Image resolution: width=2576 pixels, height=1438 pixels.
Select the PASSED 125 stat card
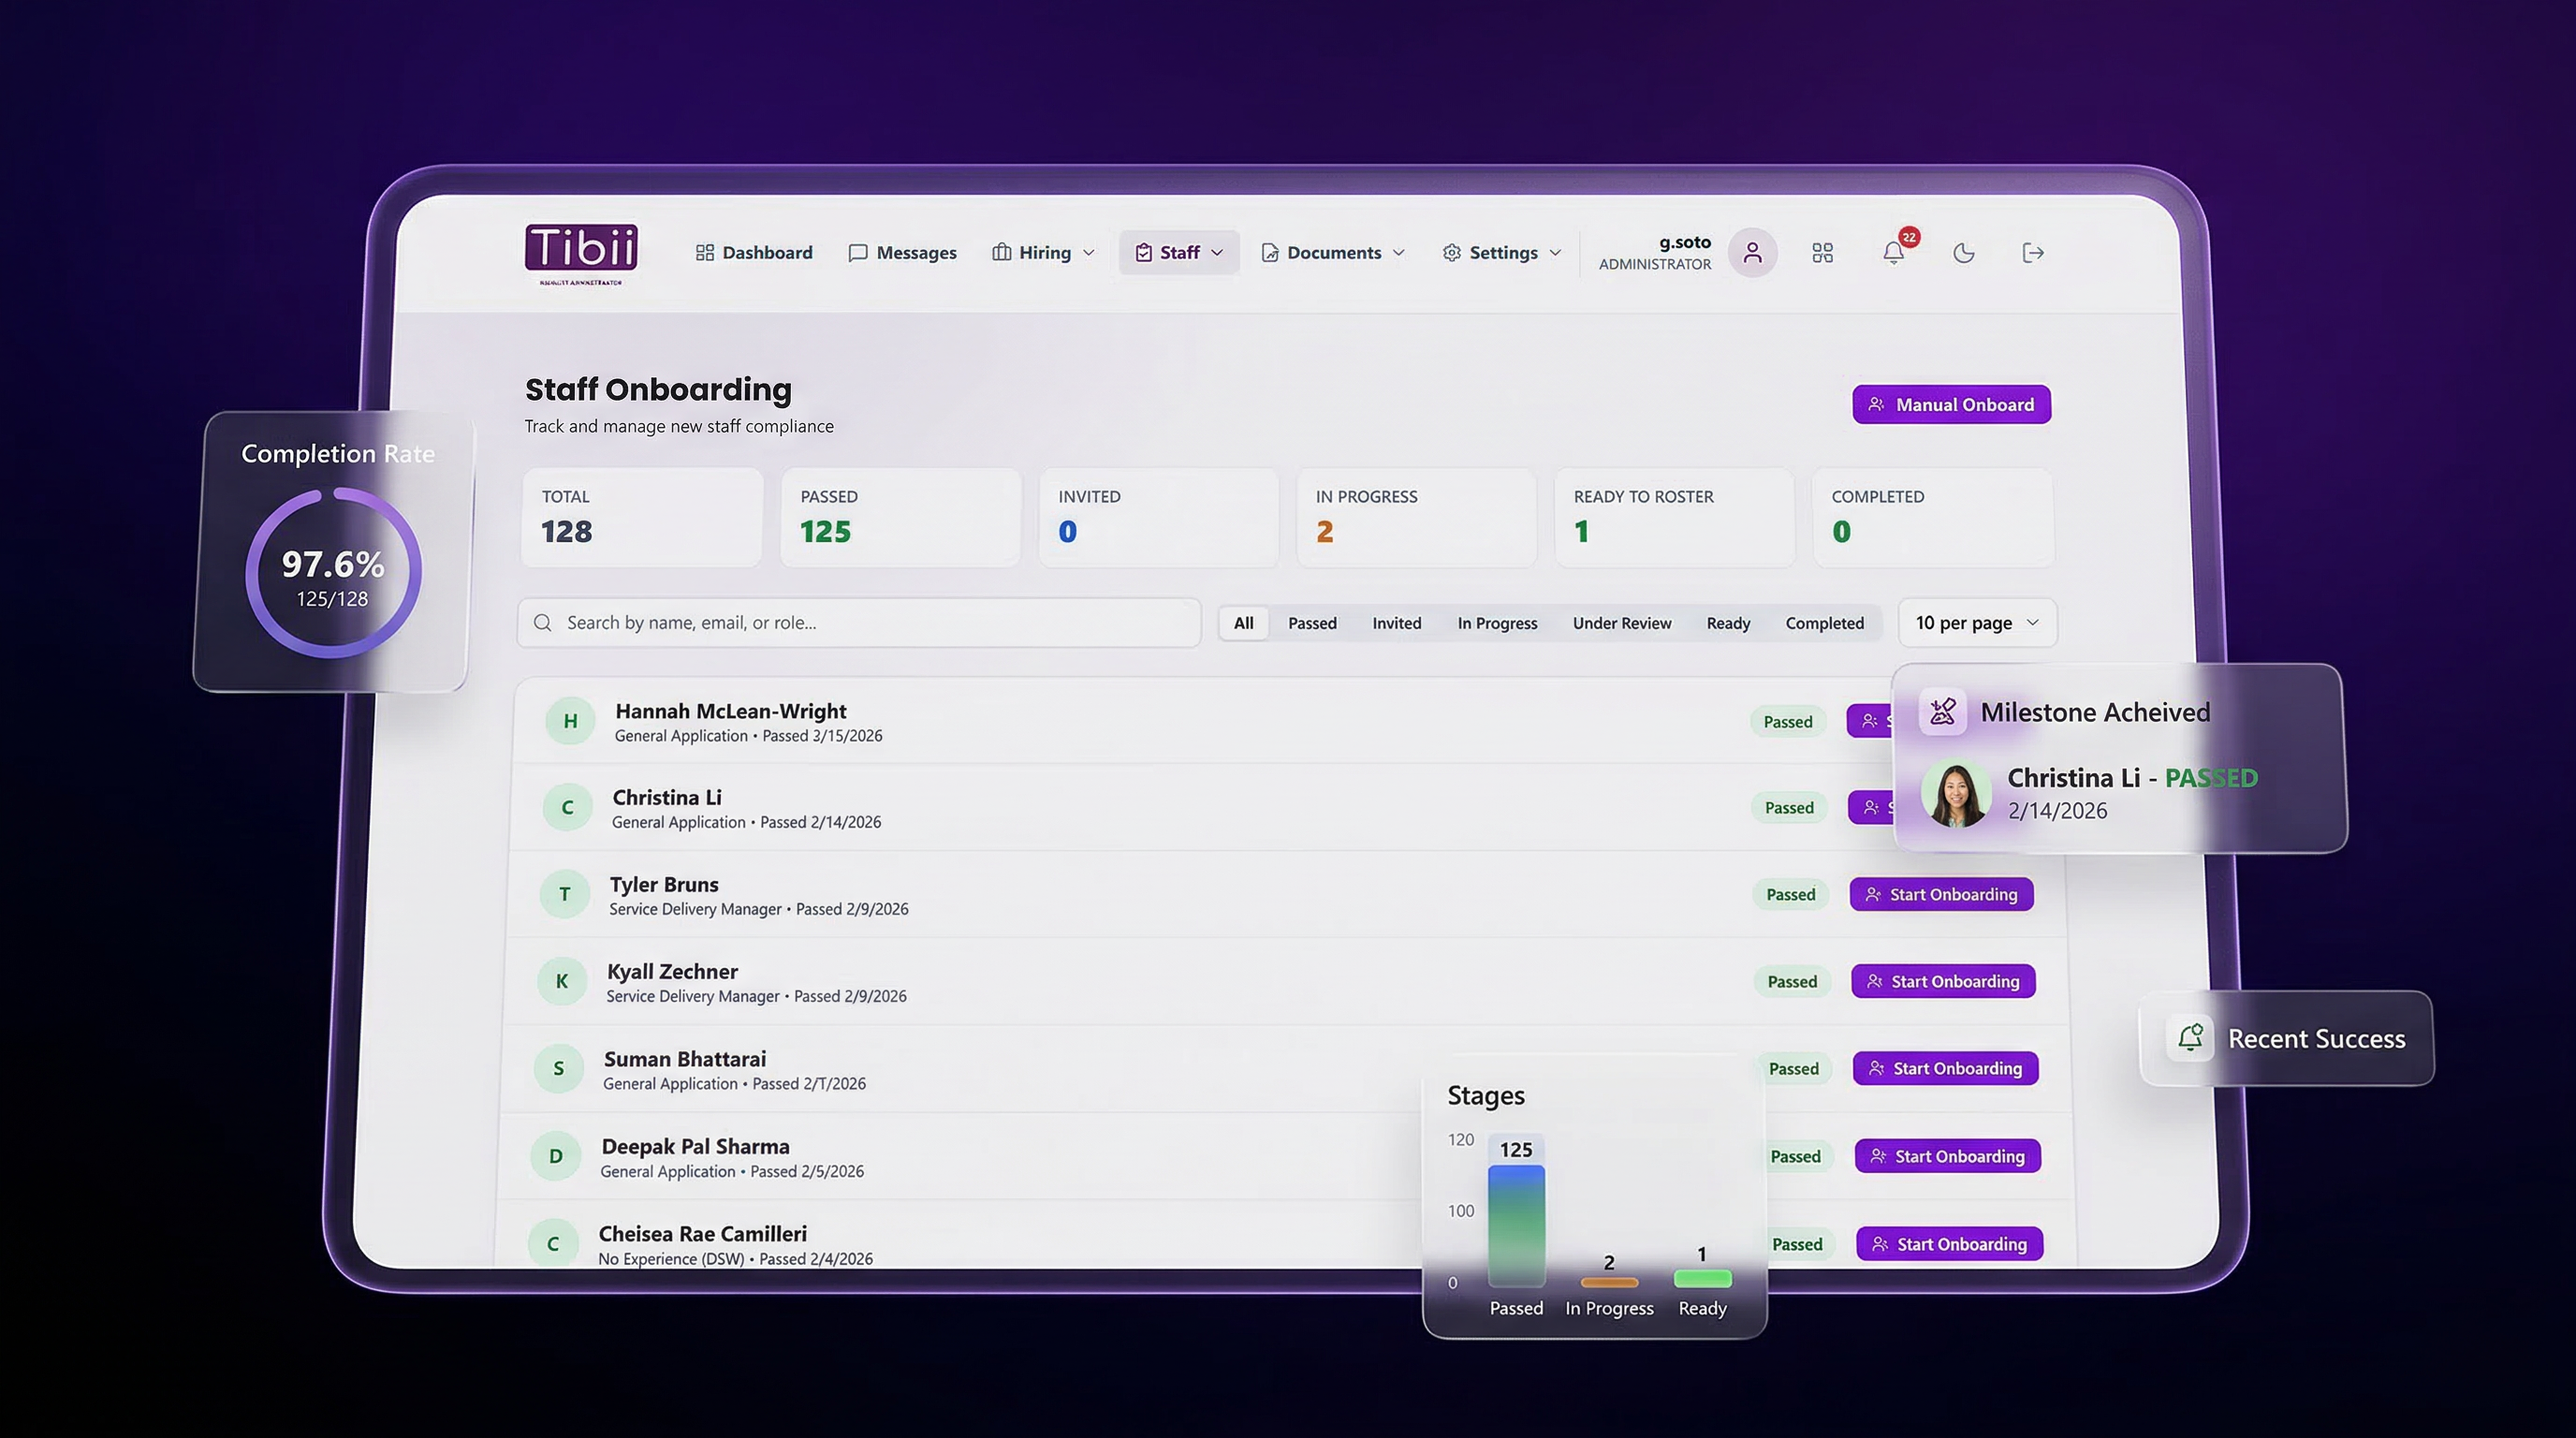coord(900,517)
